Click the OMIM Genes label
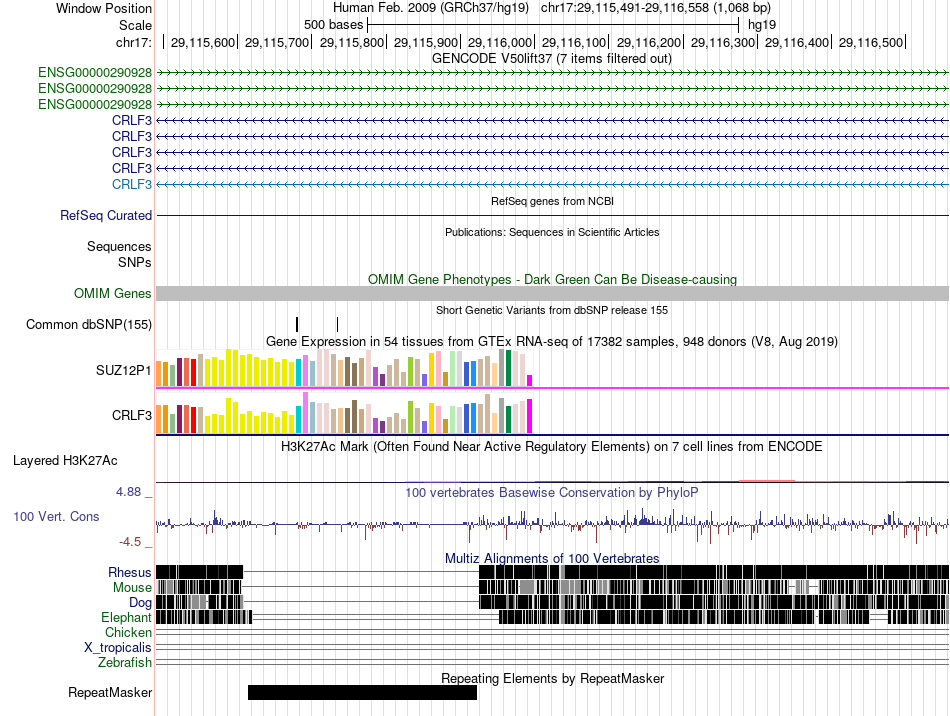Viewport: 950px width, 716px height. (x=112, y=294)
